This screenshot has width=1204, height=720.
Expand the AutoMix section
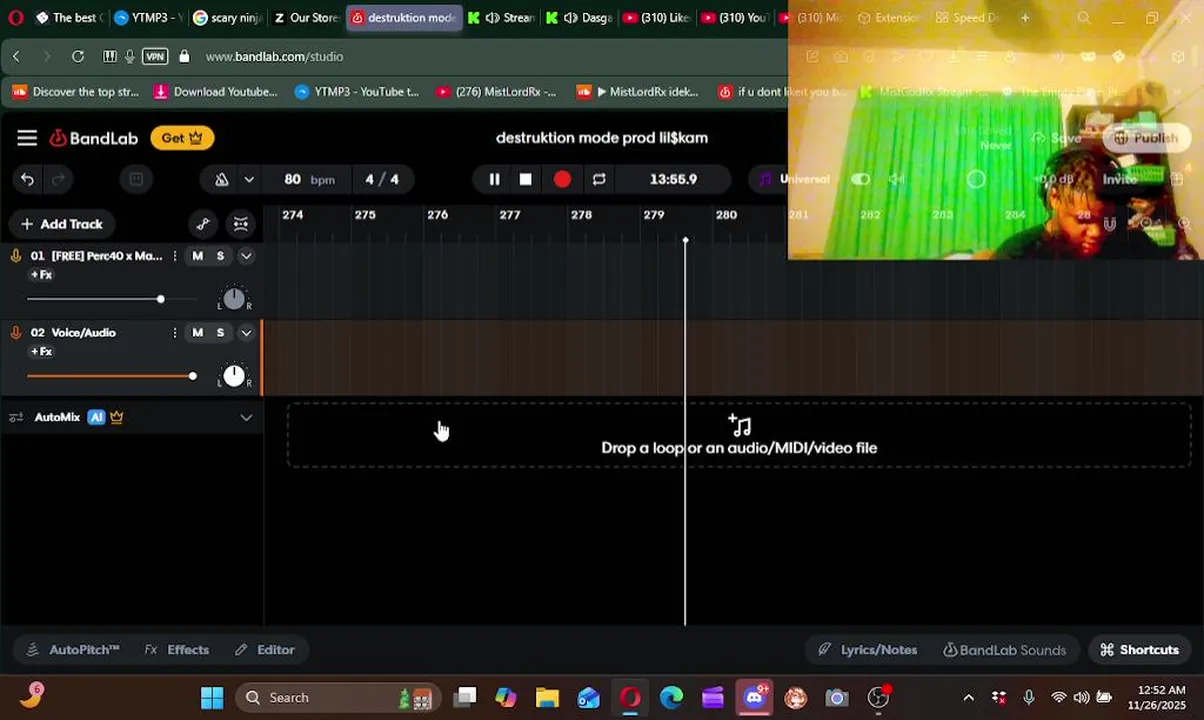click(246, 417)
